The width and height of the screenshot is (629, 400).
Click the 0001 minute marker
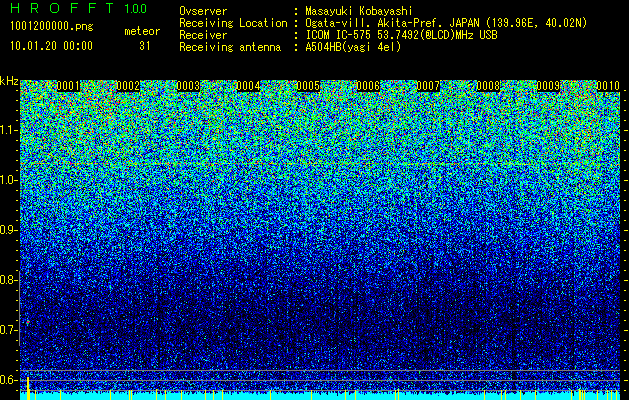pos(68,86)
